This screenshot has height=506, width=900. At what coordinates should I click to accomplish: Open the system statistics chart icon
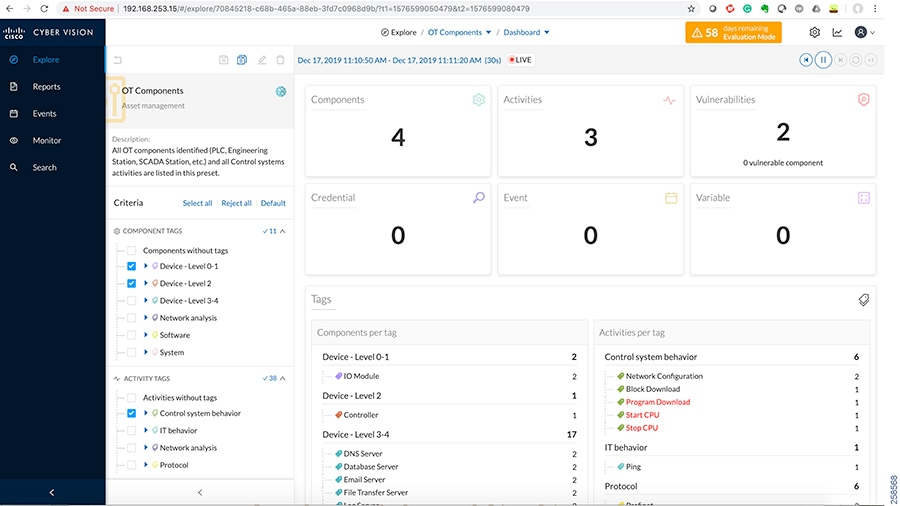[837, 32]
